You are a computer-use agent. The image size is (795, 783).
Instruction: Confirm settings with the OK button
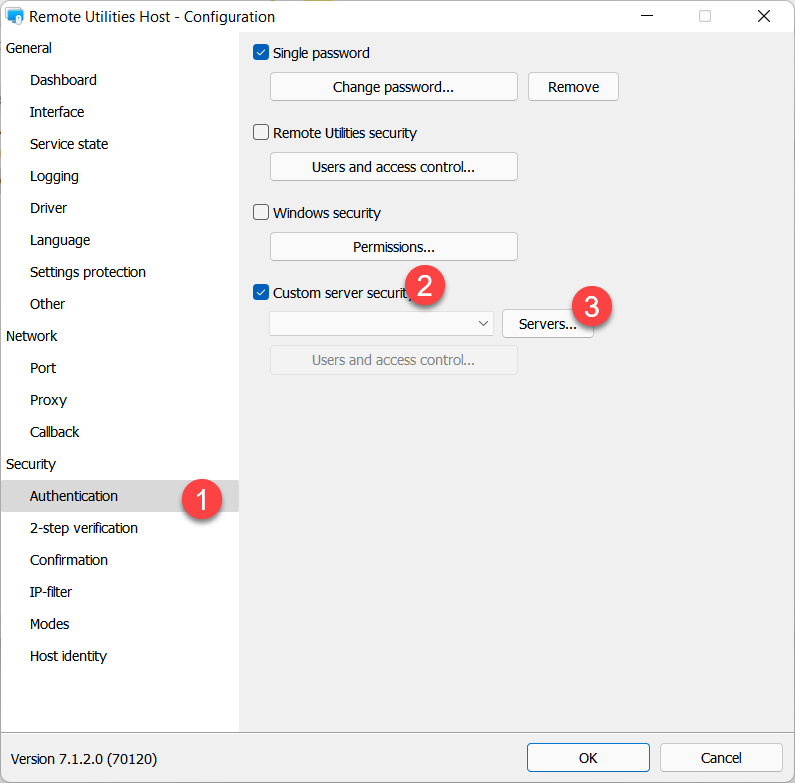coord(588,758)
